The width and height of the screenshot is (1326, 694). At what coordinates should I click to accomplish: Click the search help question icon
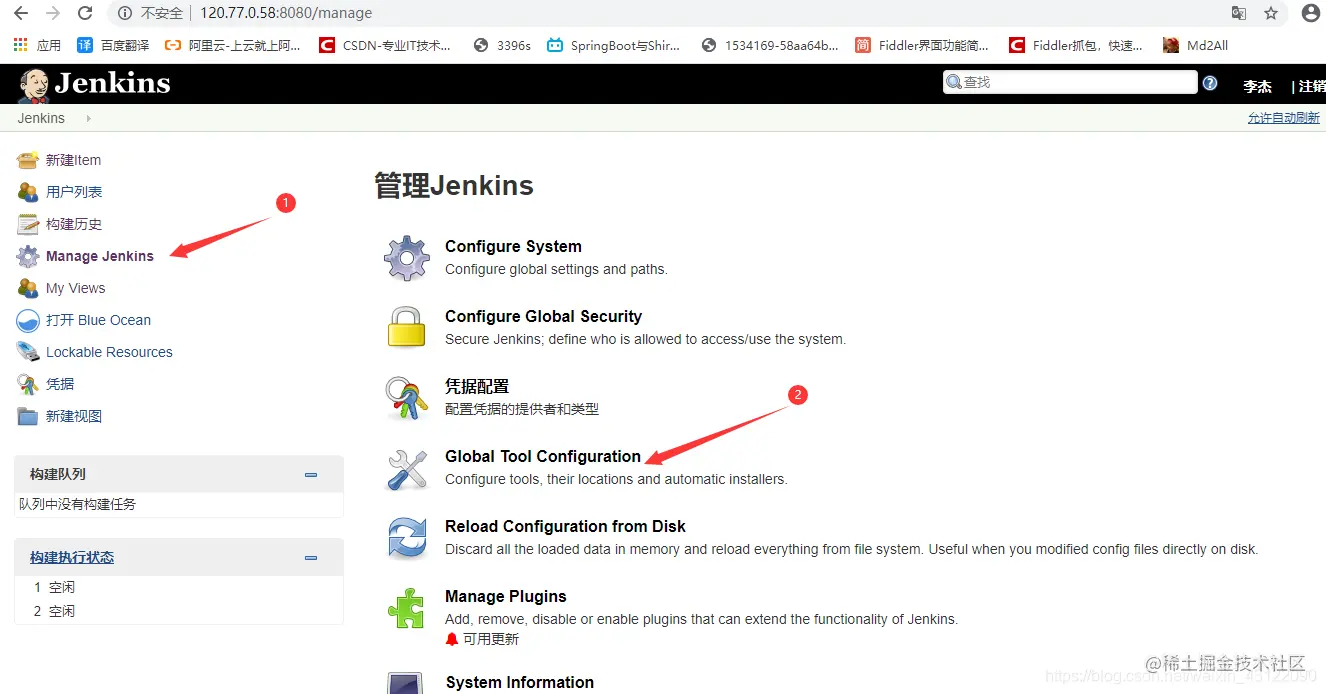[1210, 83]
